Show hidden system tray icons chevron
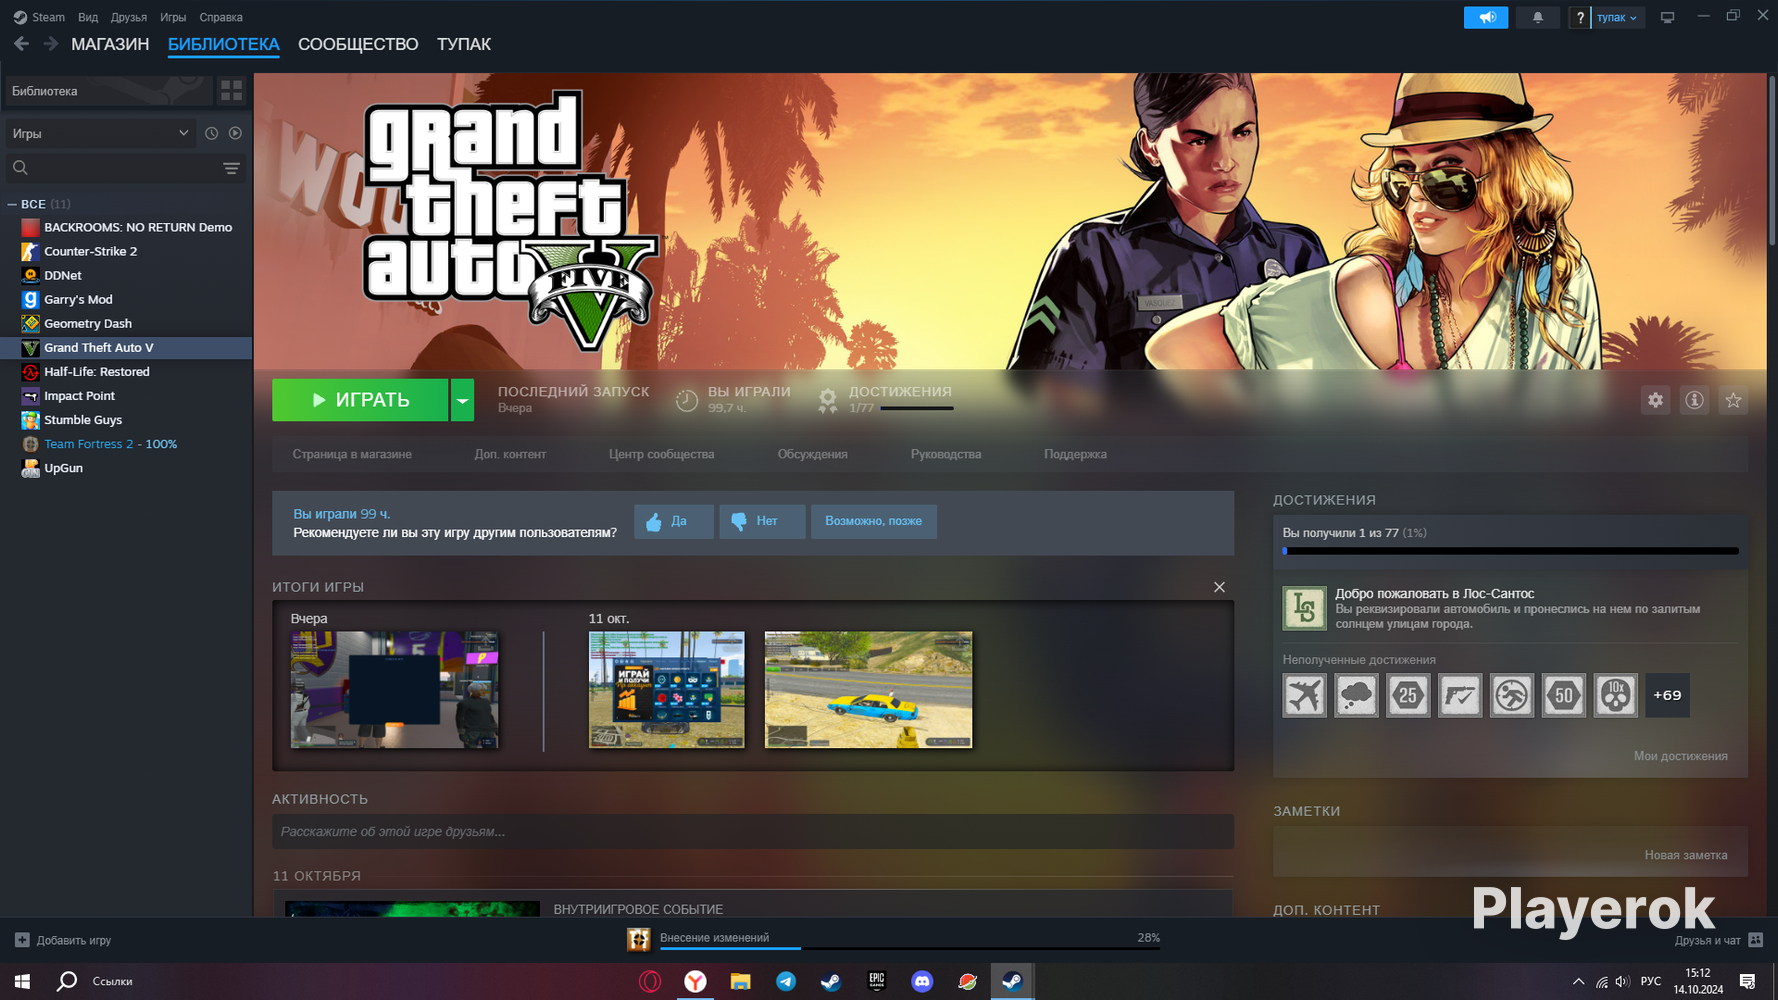This screenshot has width=1778, height=1000. pos(1578,981)
